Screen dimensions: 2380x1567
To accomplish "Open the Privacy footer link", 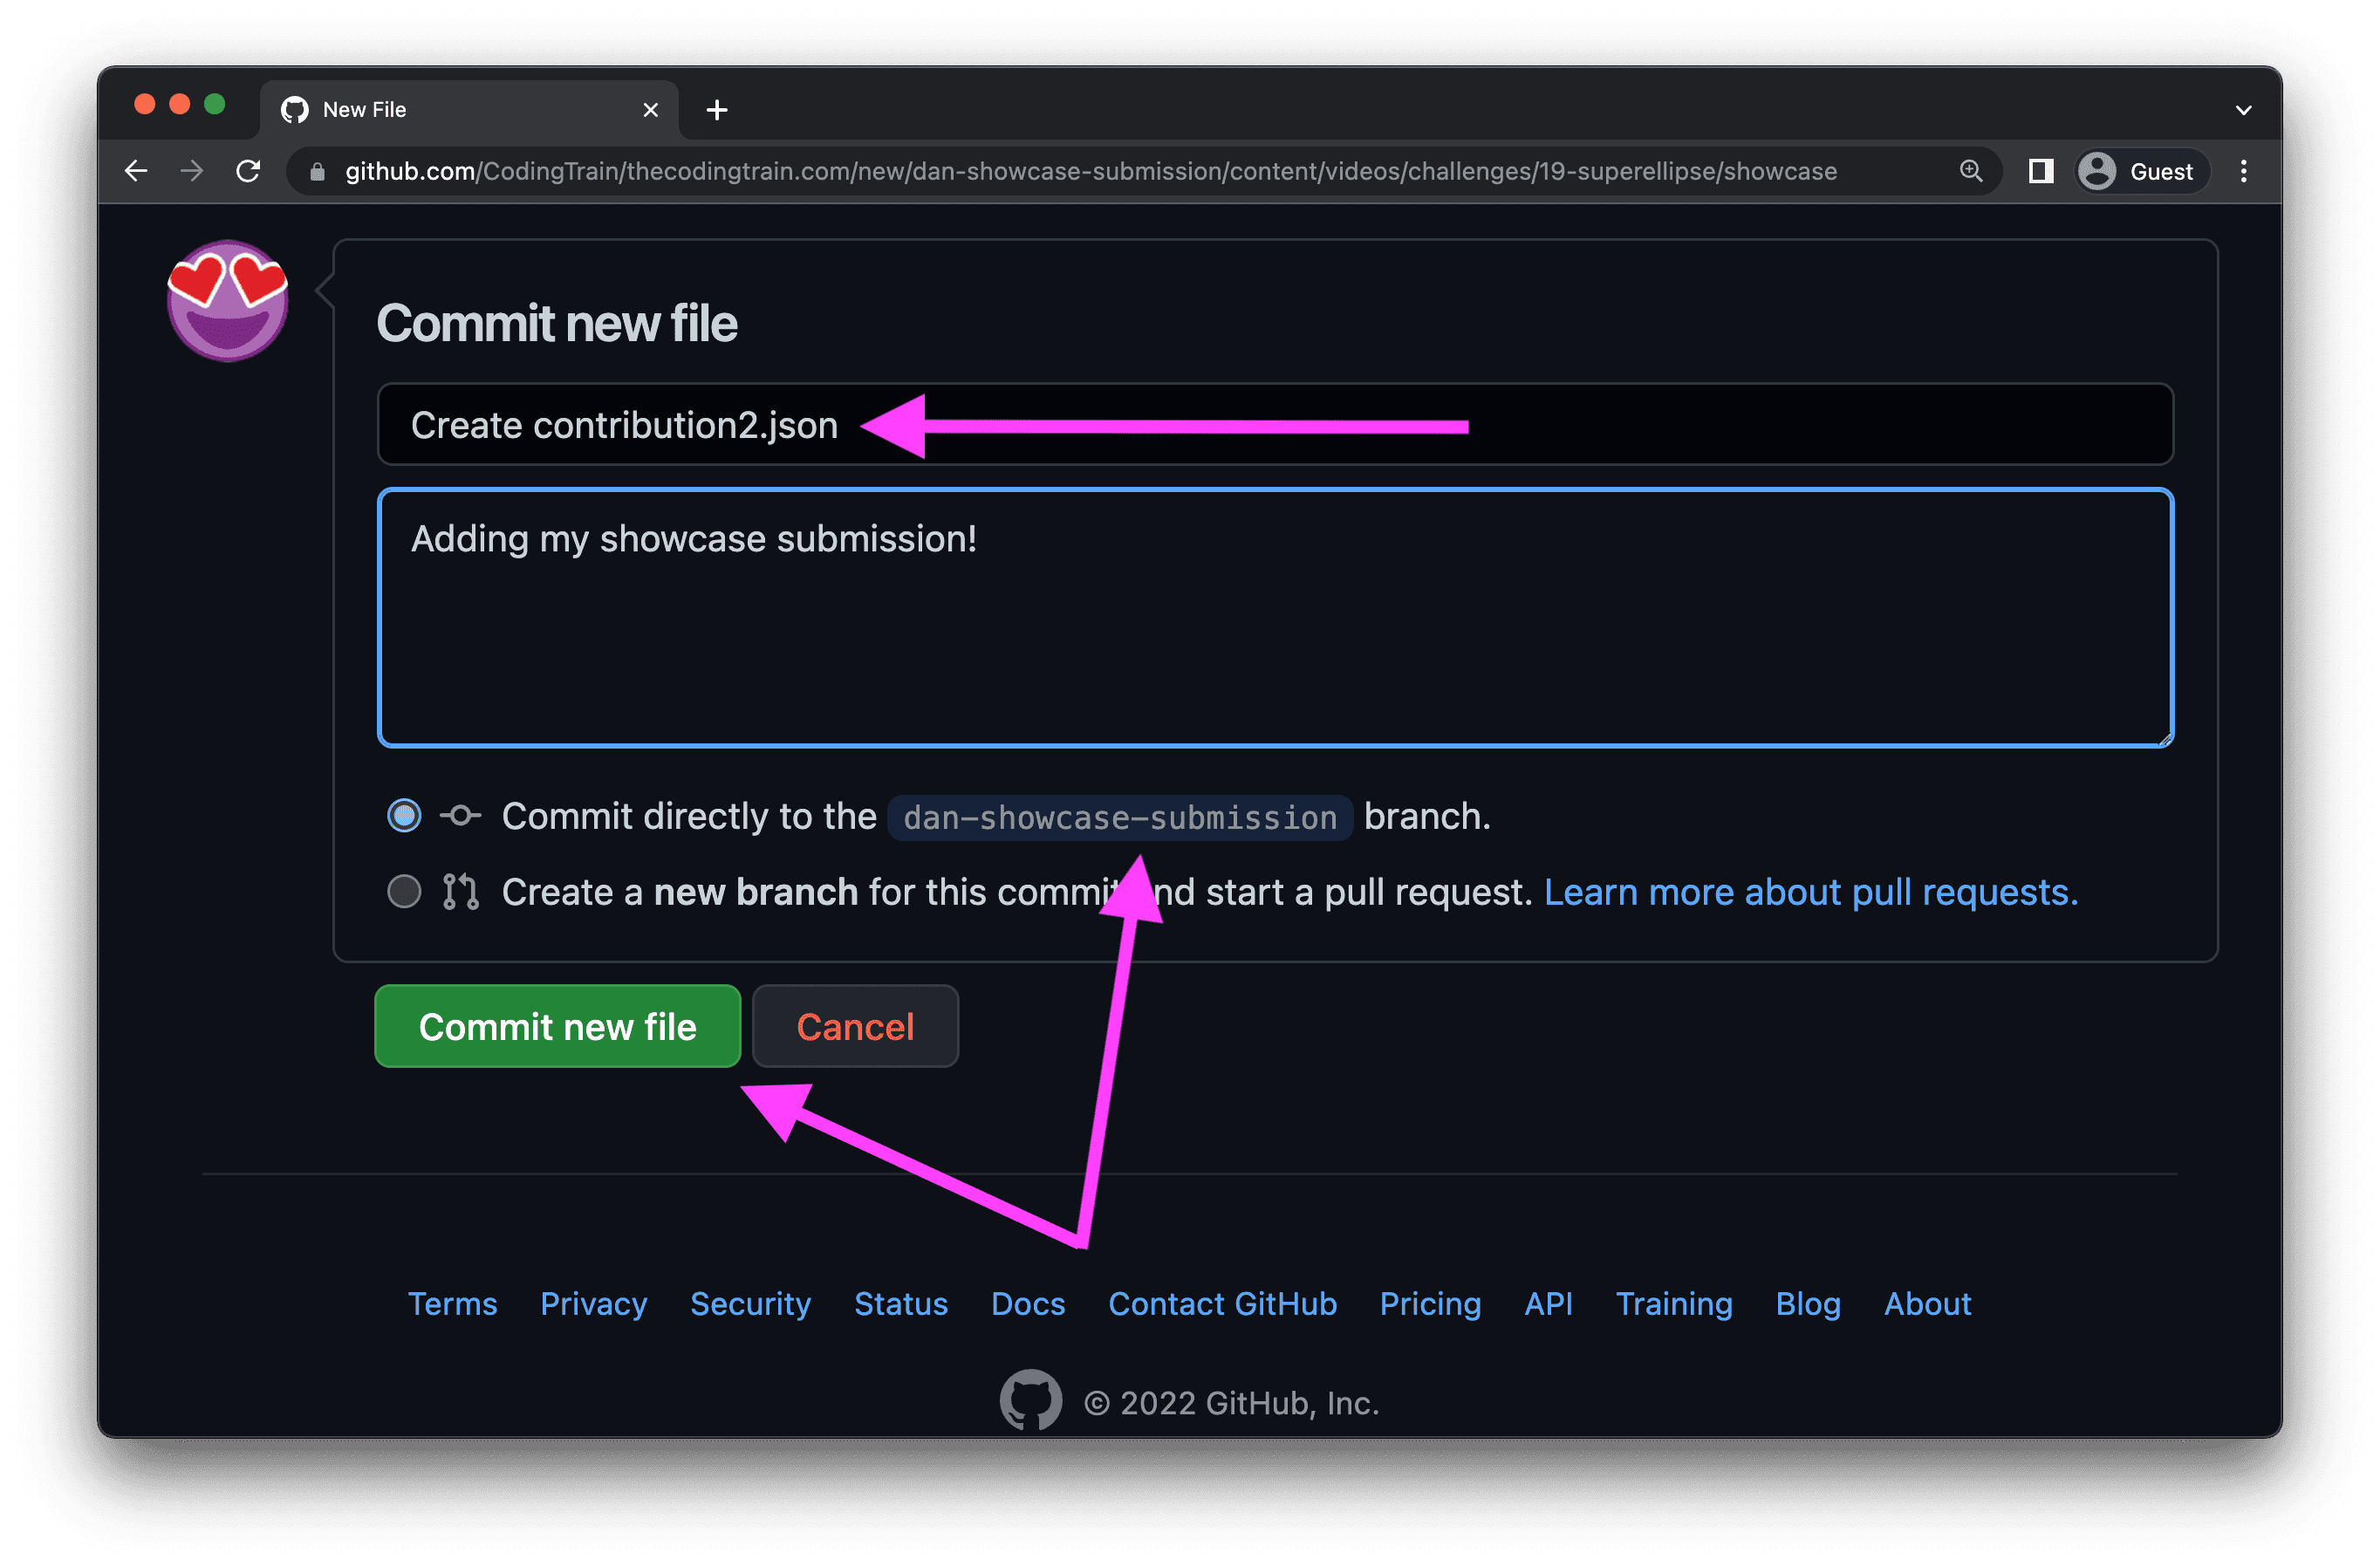I will (x=593, y=1303).
